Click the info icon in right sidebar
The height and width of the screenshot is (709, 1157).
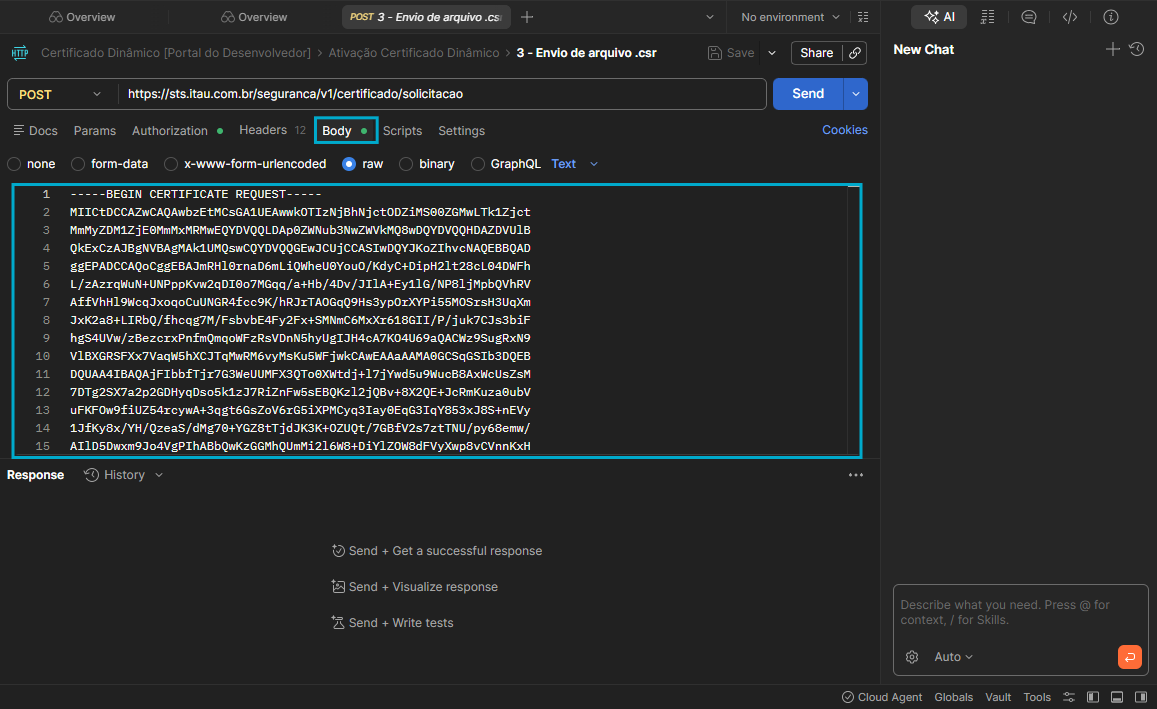[x=1110, y=17]
